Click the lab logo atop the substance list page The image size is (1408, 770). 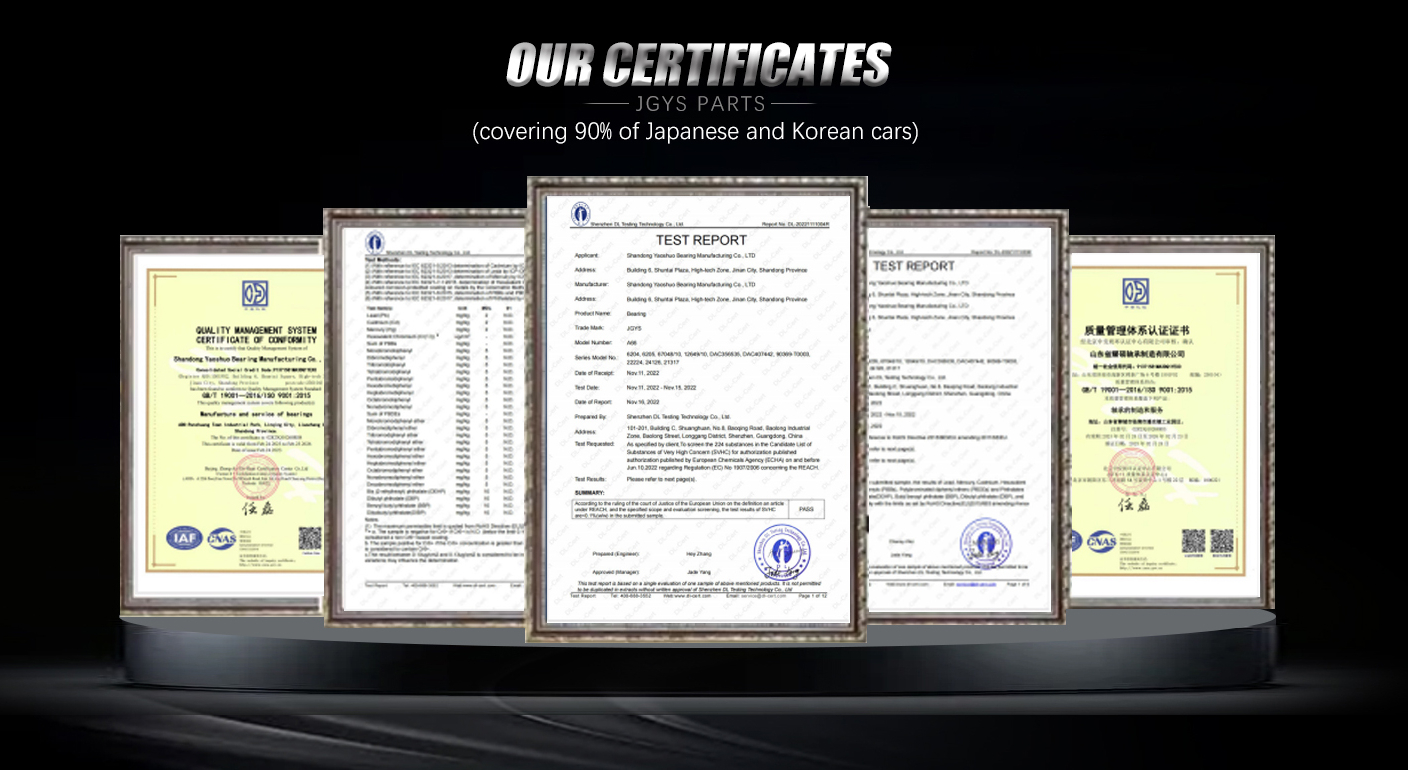[374, 241]
